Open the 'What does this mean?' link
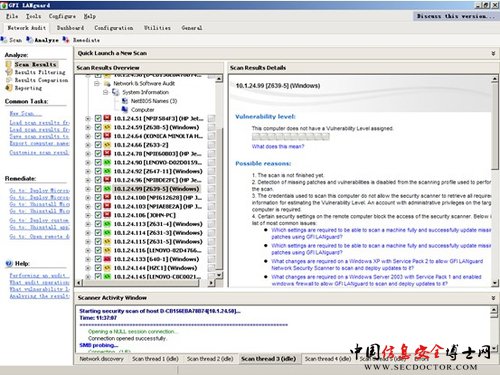500x375 pixels. (278, 146)
